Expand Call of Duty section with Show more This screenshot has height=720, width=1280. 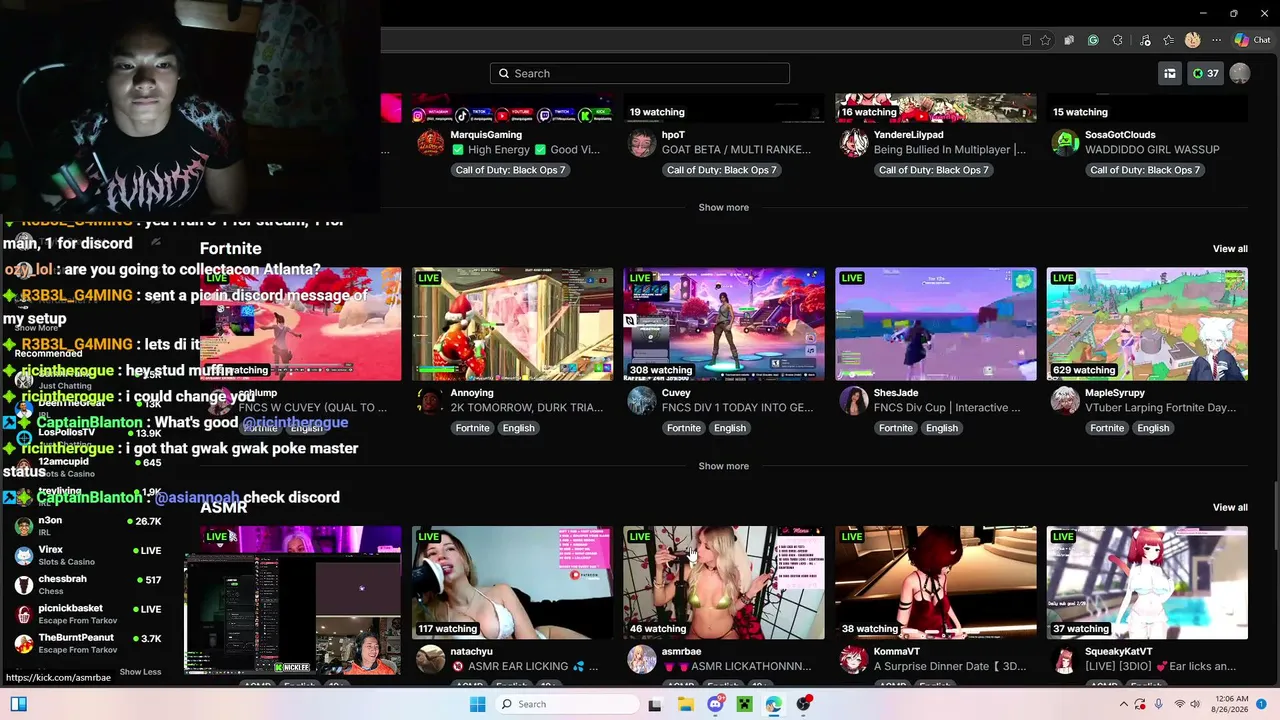pos(723,207)
